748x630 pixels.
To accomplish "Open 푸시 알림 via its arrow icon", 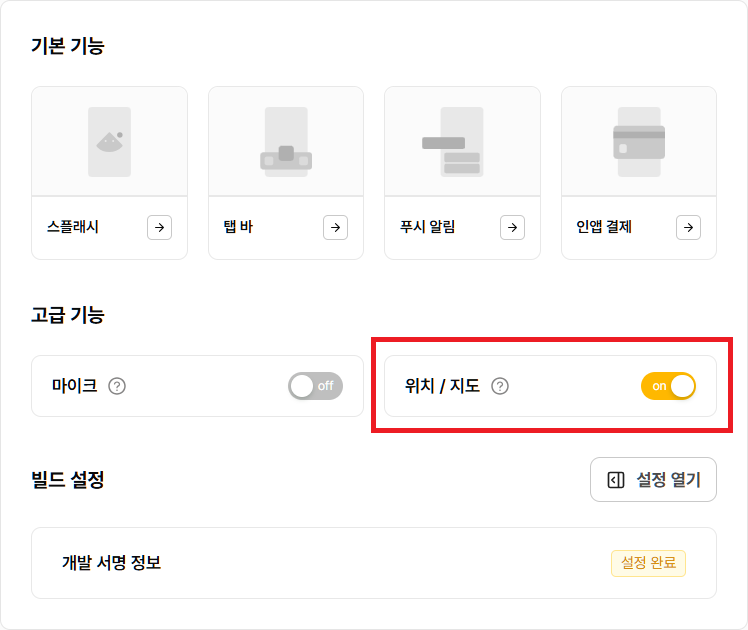I will pos(512,227).
